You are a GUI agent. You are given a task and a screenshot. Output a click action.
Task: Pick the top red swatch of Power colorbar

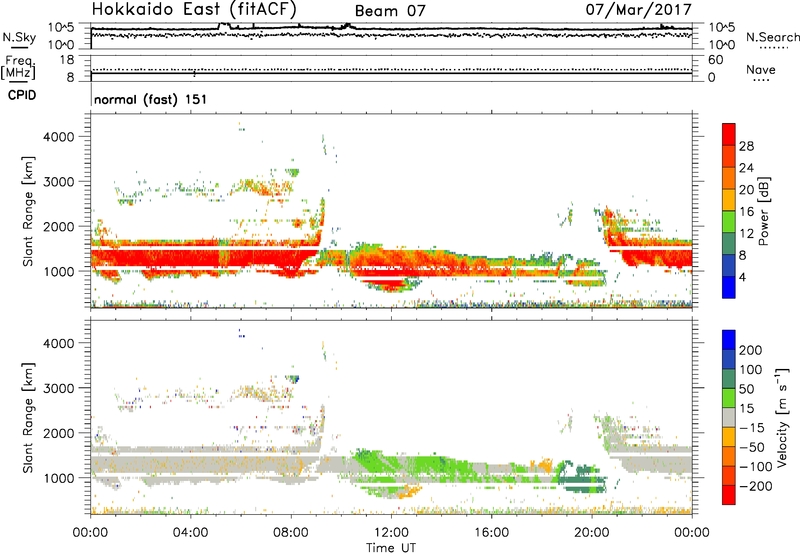pos(729,135)
